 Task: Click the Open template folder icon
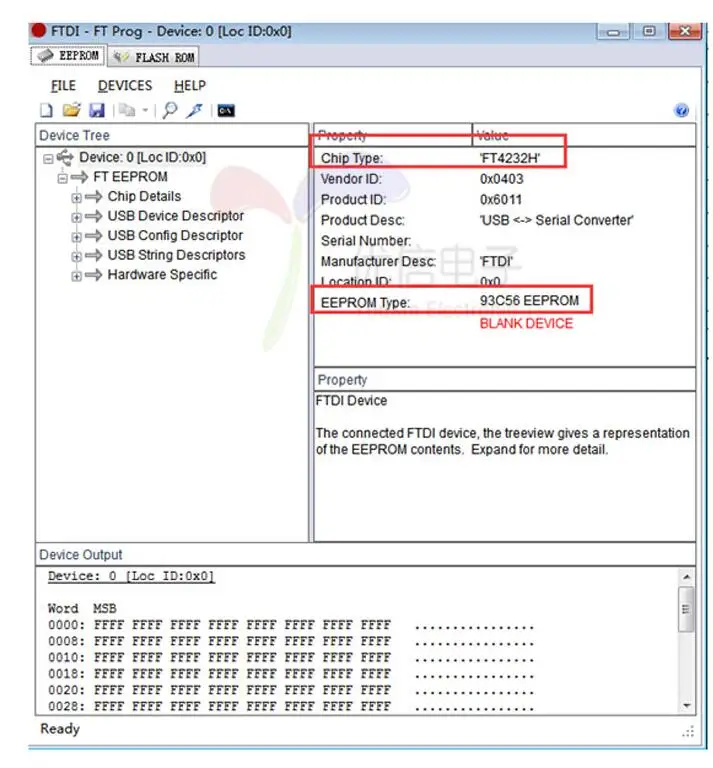pyautogui.click(x=71, y=110)
